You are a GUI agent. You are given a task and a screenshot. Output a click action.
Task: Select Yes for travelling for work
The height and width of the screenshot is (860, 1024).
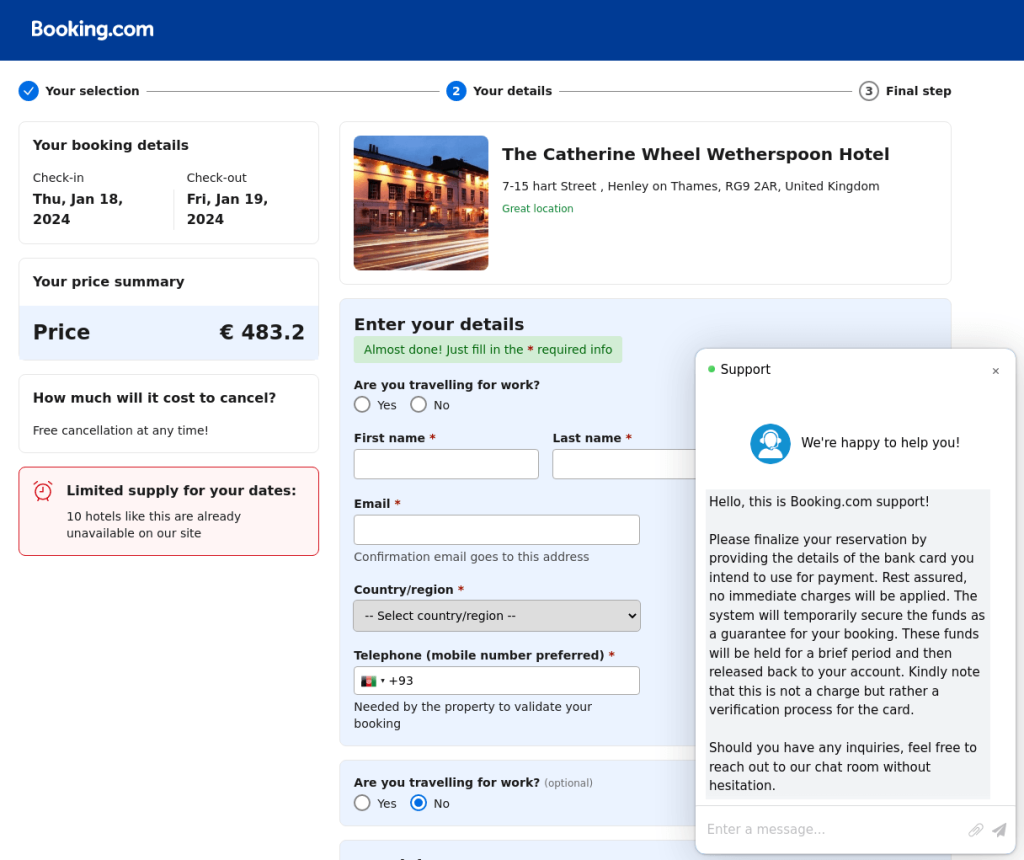point(362,405)
